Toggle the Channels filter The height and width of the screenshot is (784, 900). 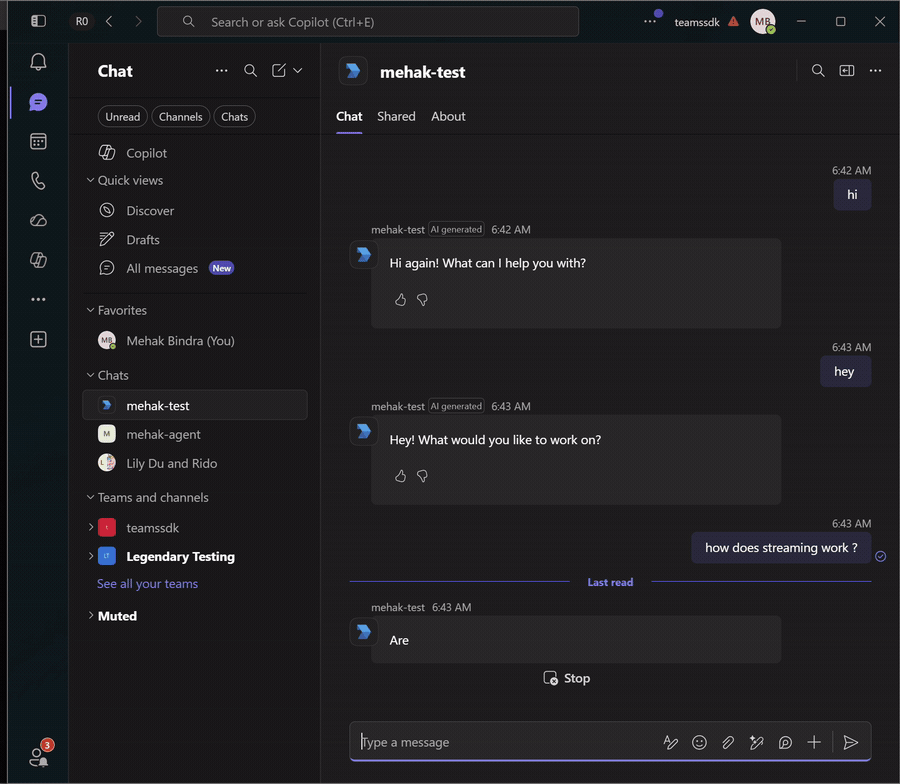[x=180, y=117]
